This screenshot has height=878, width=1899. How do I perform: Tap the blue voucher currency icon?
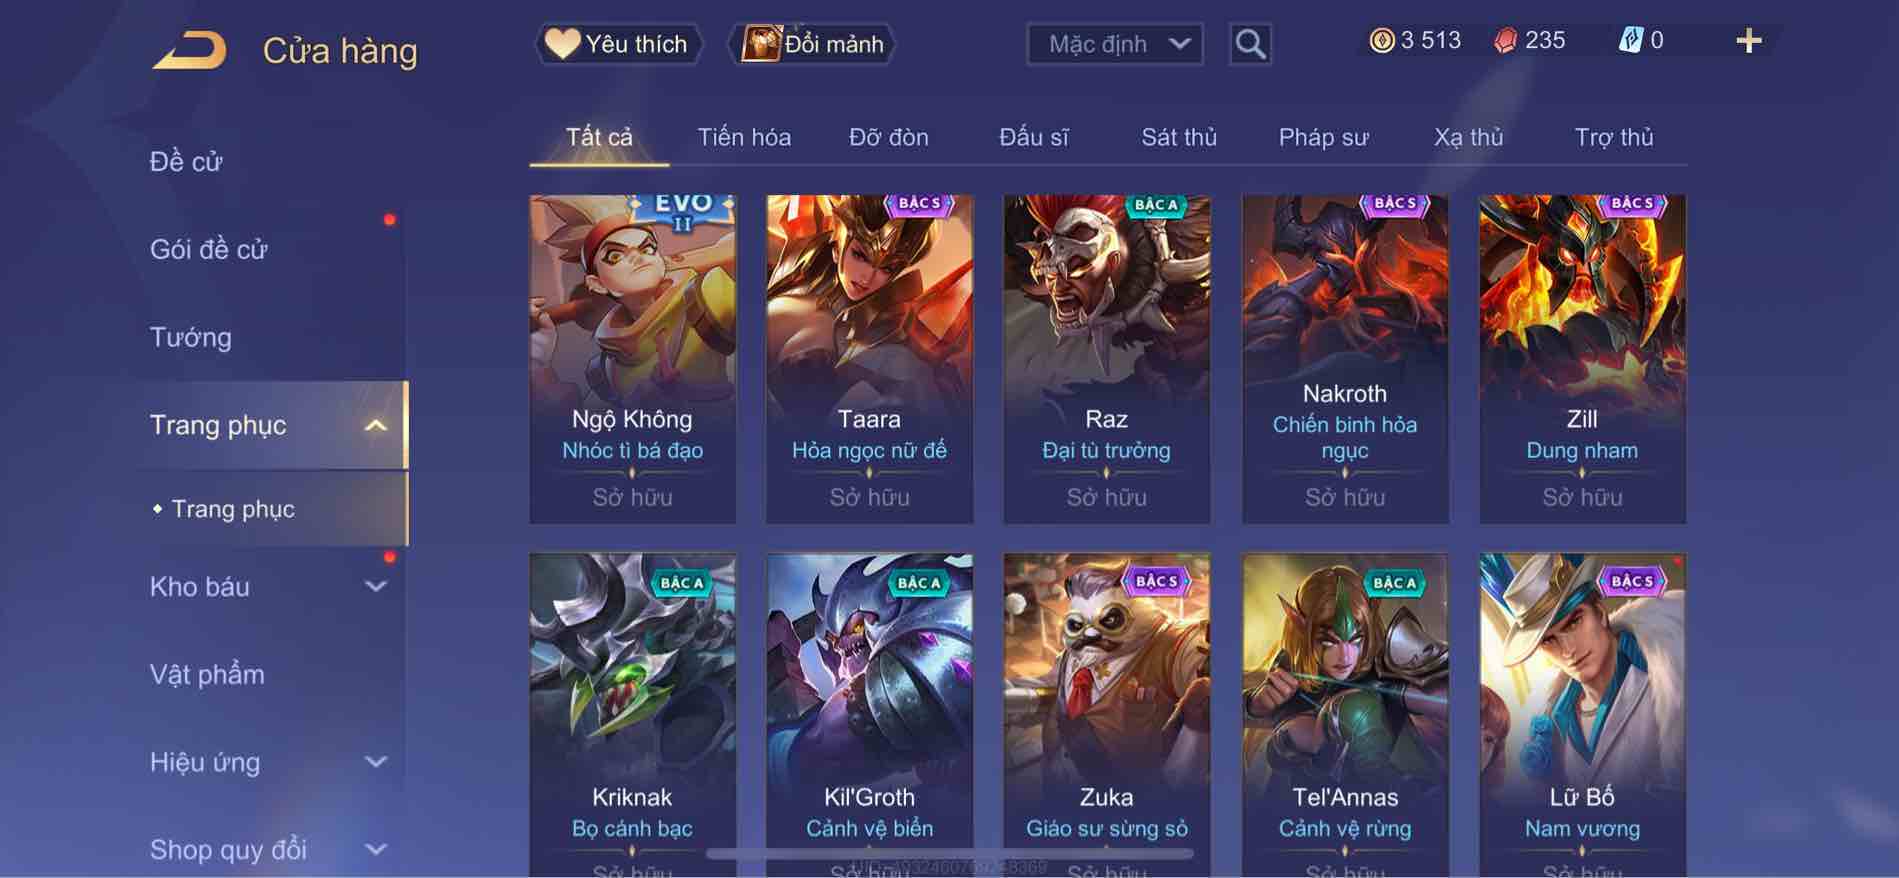click(x=1630, y=41)
